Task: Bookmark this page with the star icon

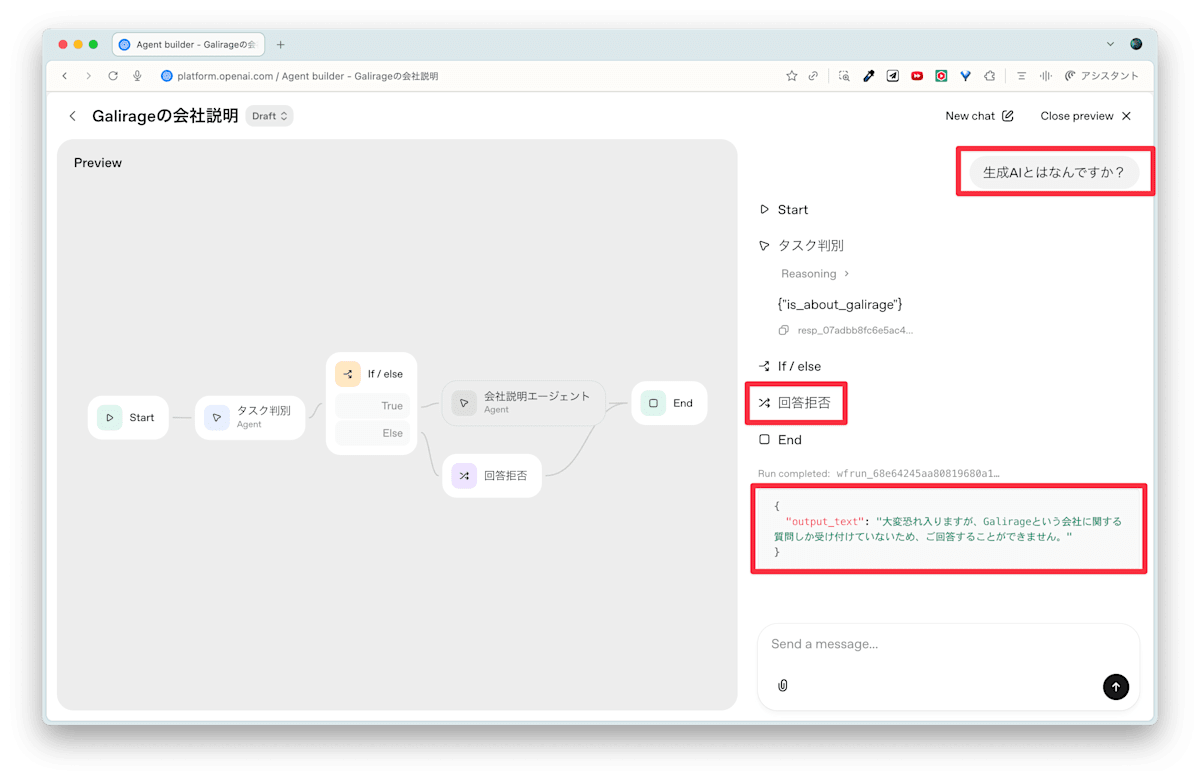Action: (792, 76)
